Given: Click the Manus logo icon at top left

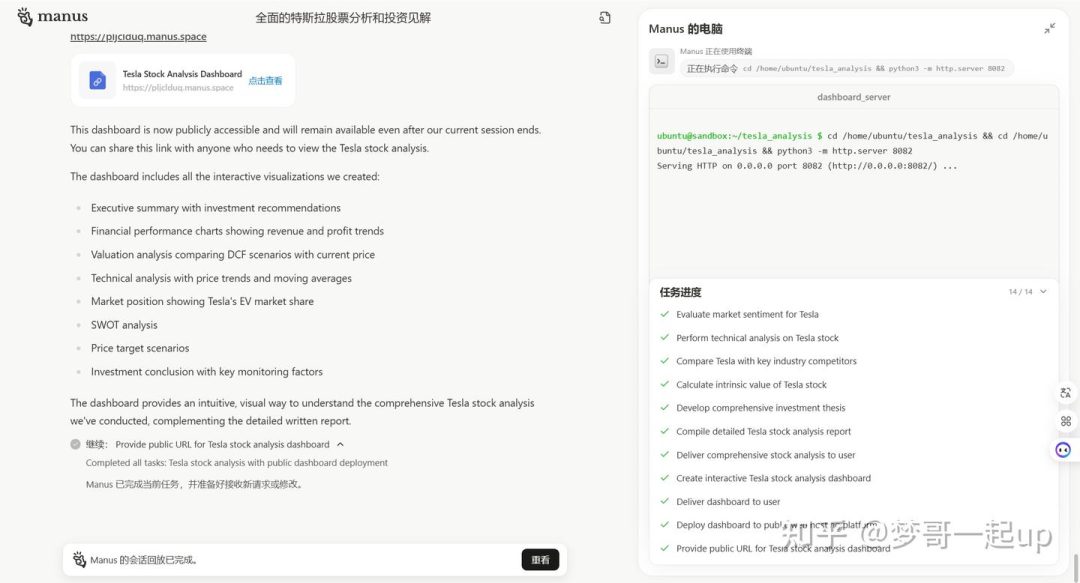Looking at the screenshot, I should tap(25, 17).
